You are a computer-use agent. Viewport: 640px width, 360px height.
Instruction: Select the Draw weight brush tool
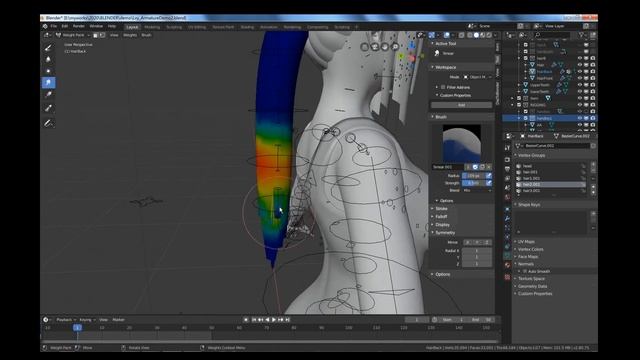pyautogui.click(x=48, y=47)
